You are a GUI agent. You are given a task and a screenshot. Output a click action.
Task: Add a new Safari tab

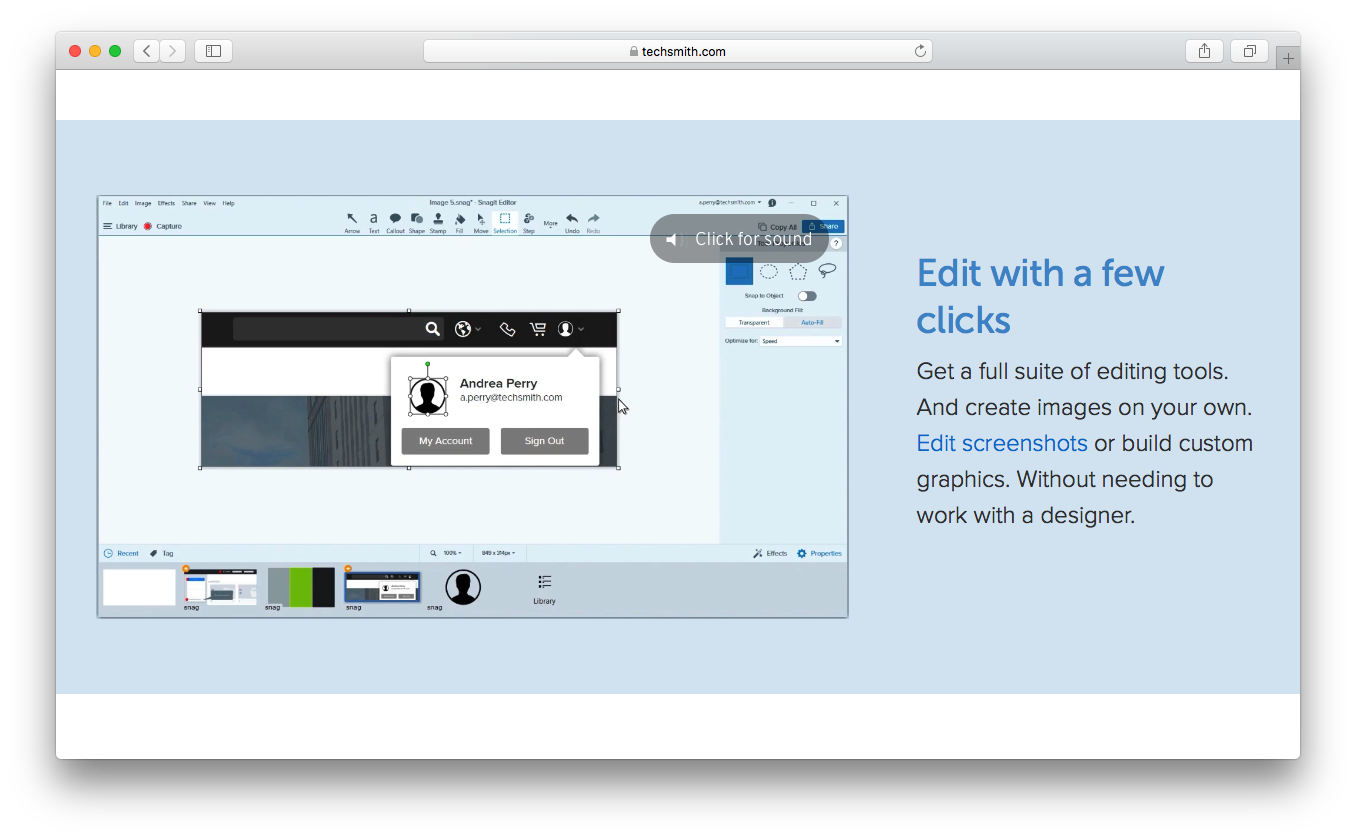click(x=1288, y=58)
